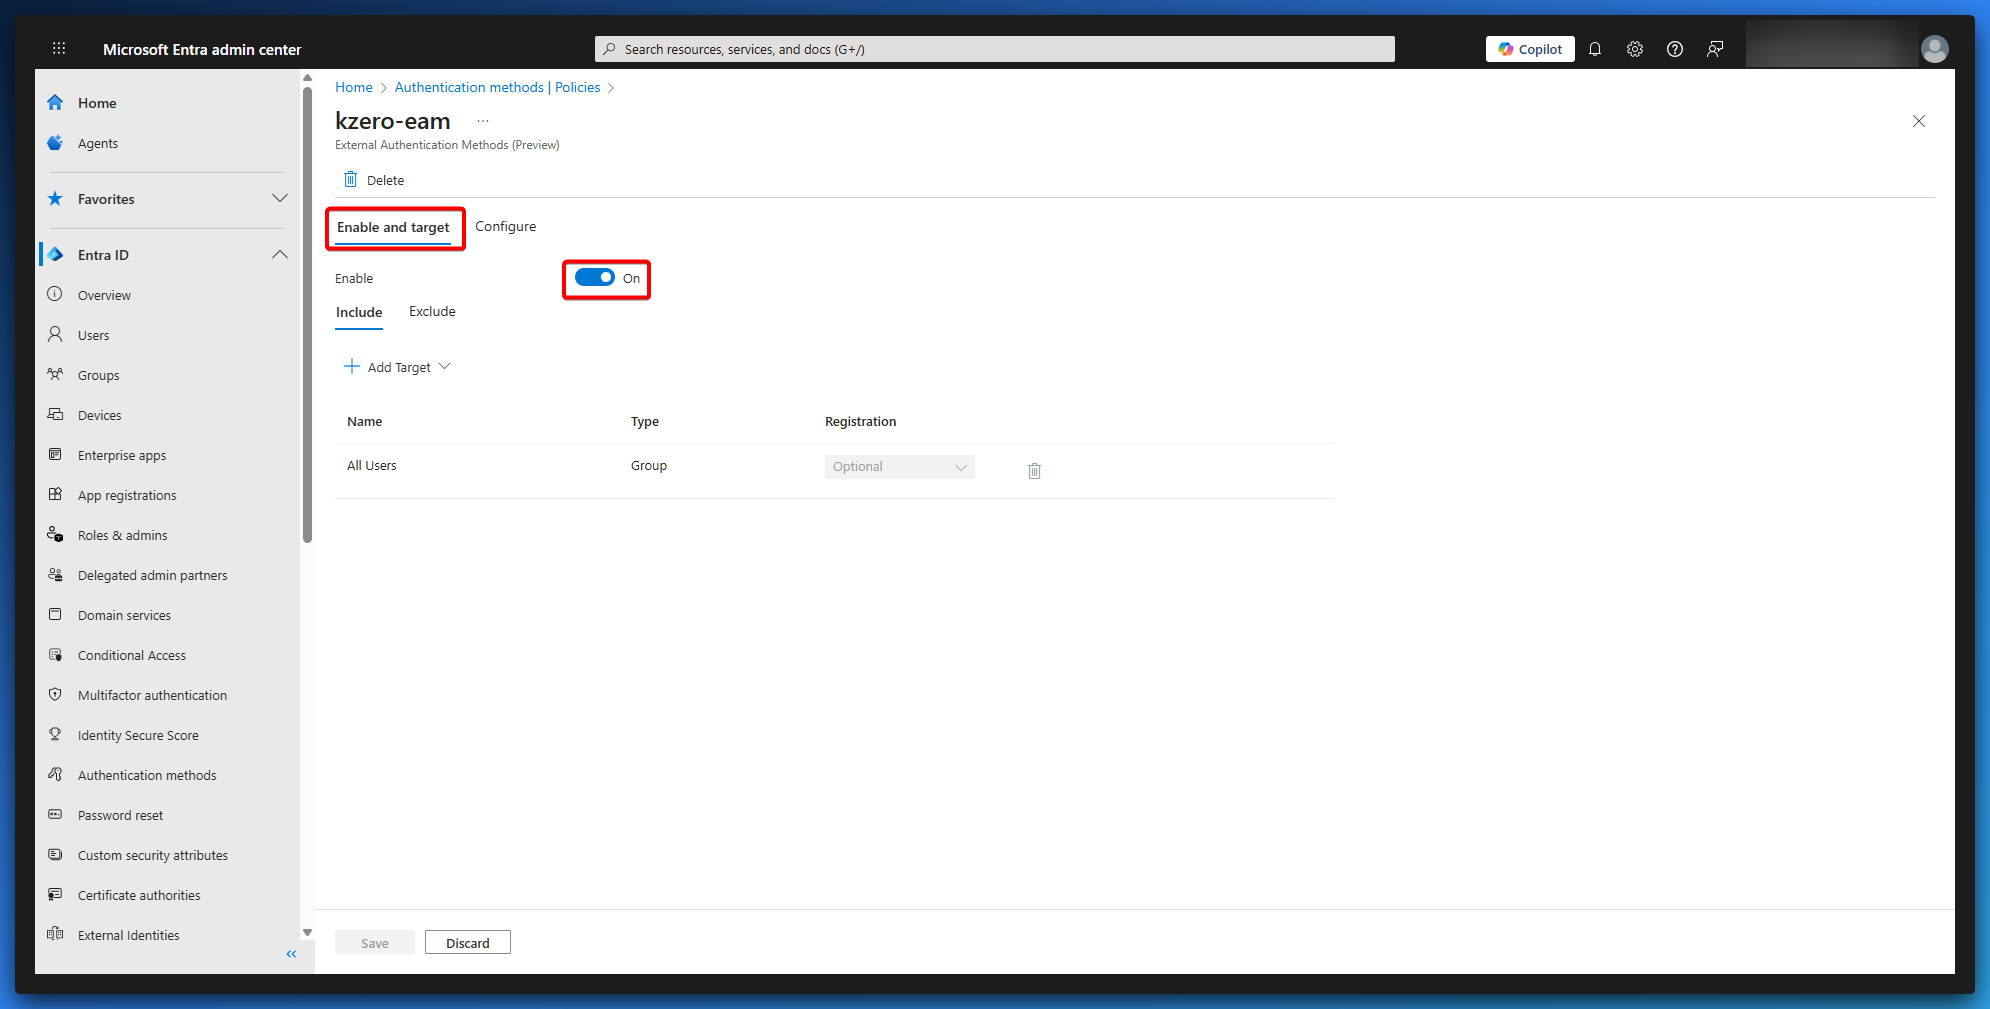Click the Identity Secure Score trophy icon

click(55, 734)
